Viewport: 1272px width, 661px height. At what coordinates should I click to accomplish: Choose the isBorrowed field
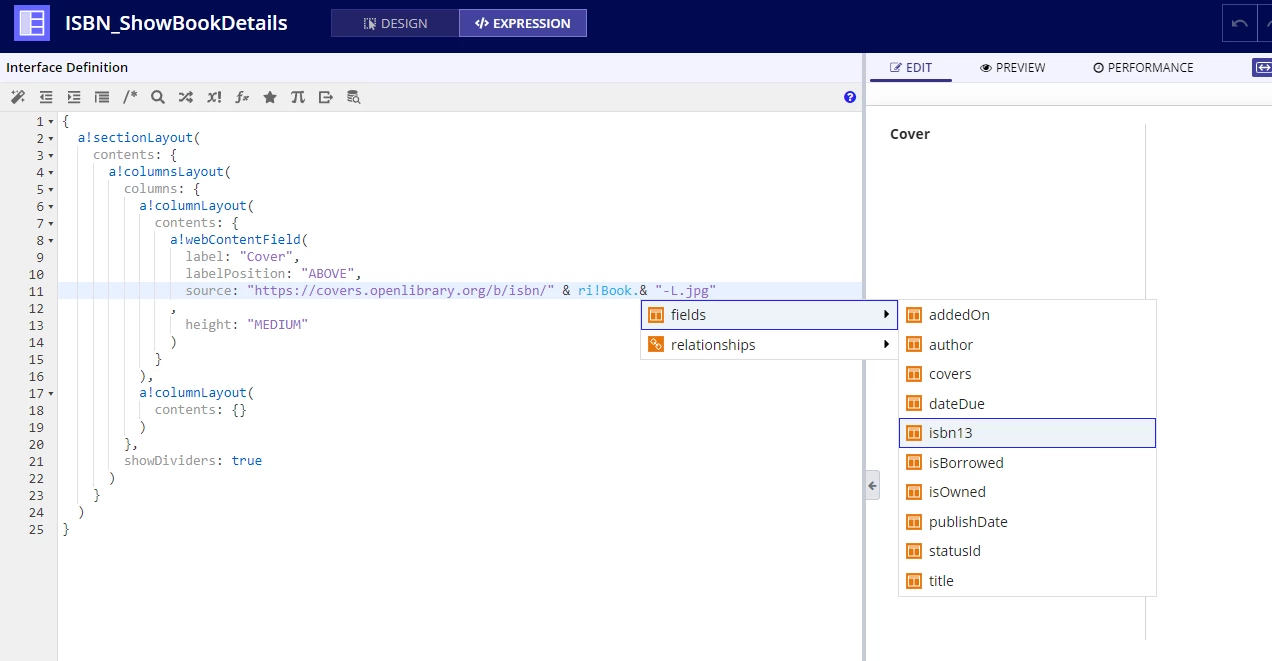click(x=1027, y=463)
